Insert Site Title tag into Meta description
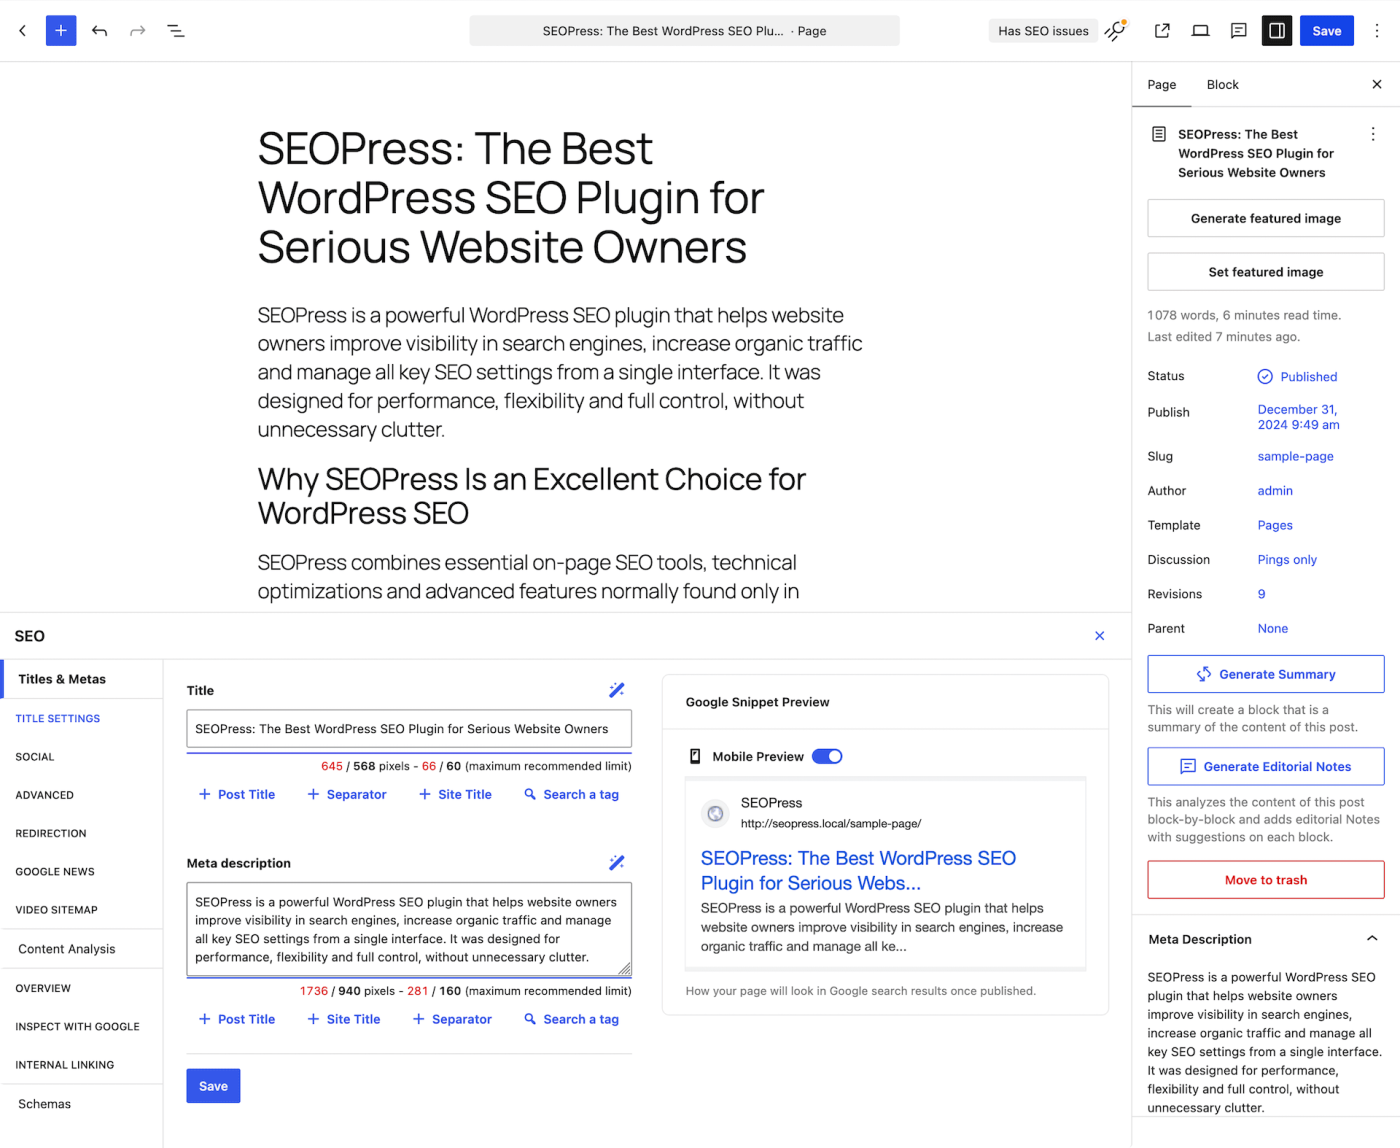 (x=343, y=1019)
